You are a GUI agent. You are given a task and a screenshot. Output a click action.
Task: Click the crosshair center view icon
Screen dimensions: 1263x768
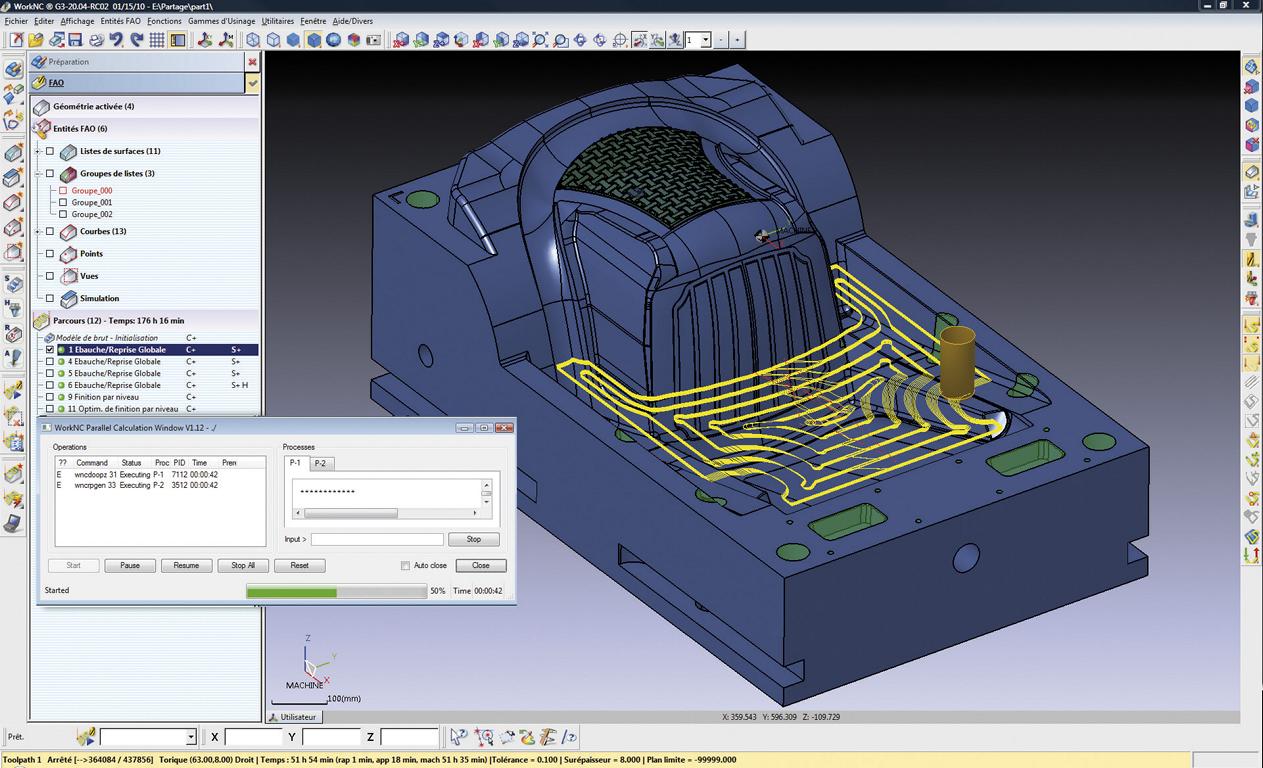click(x=619, y=40)
